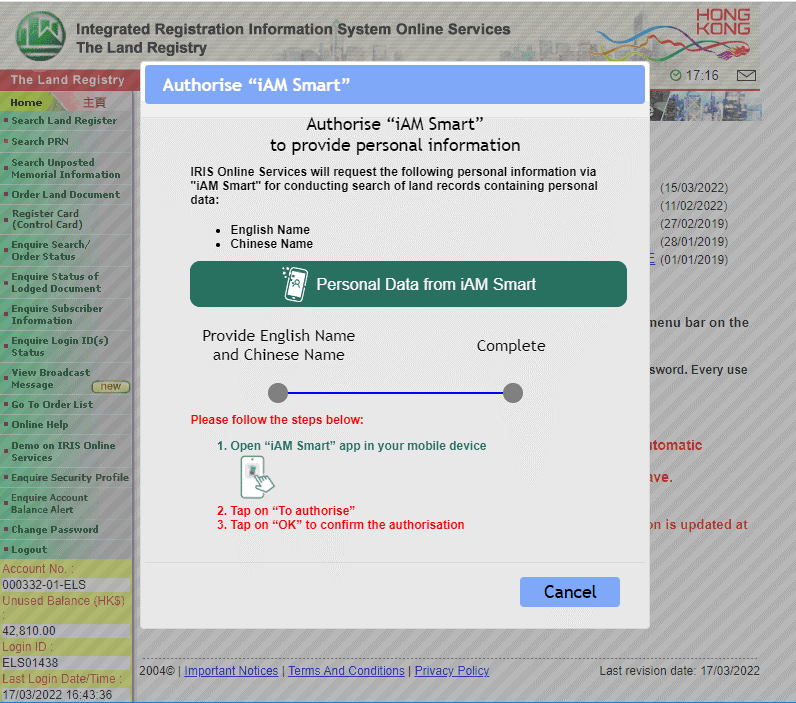Image resolution: width=796 pixels, height=703 pixels.
Task: Open Search Land Register menu item
Action: coord(64,121)
